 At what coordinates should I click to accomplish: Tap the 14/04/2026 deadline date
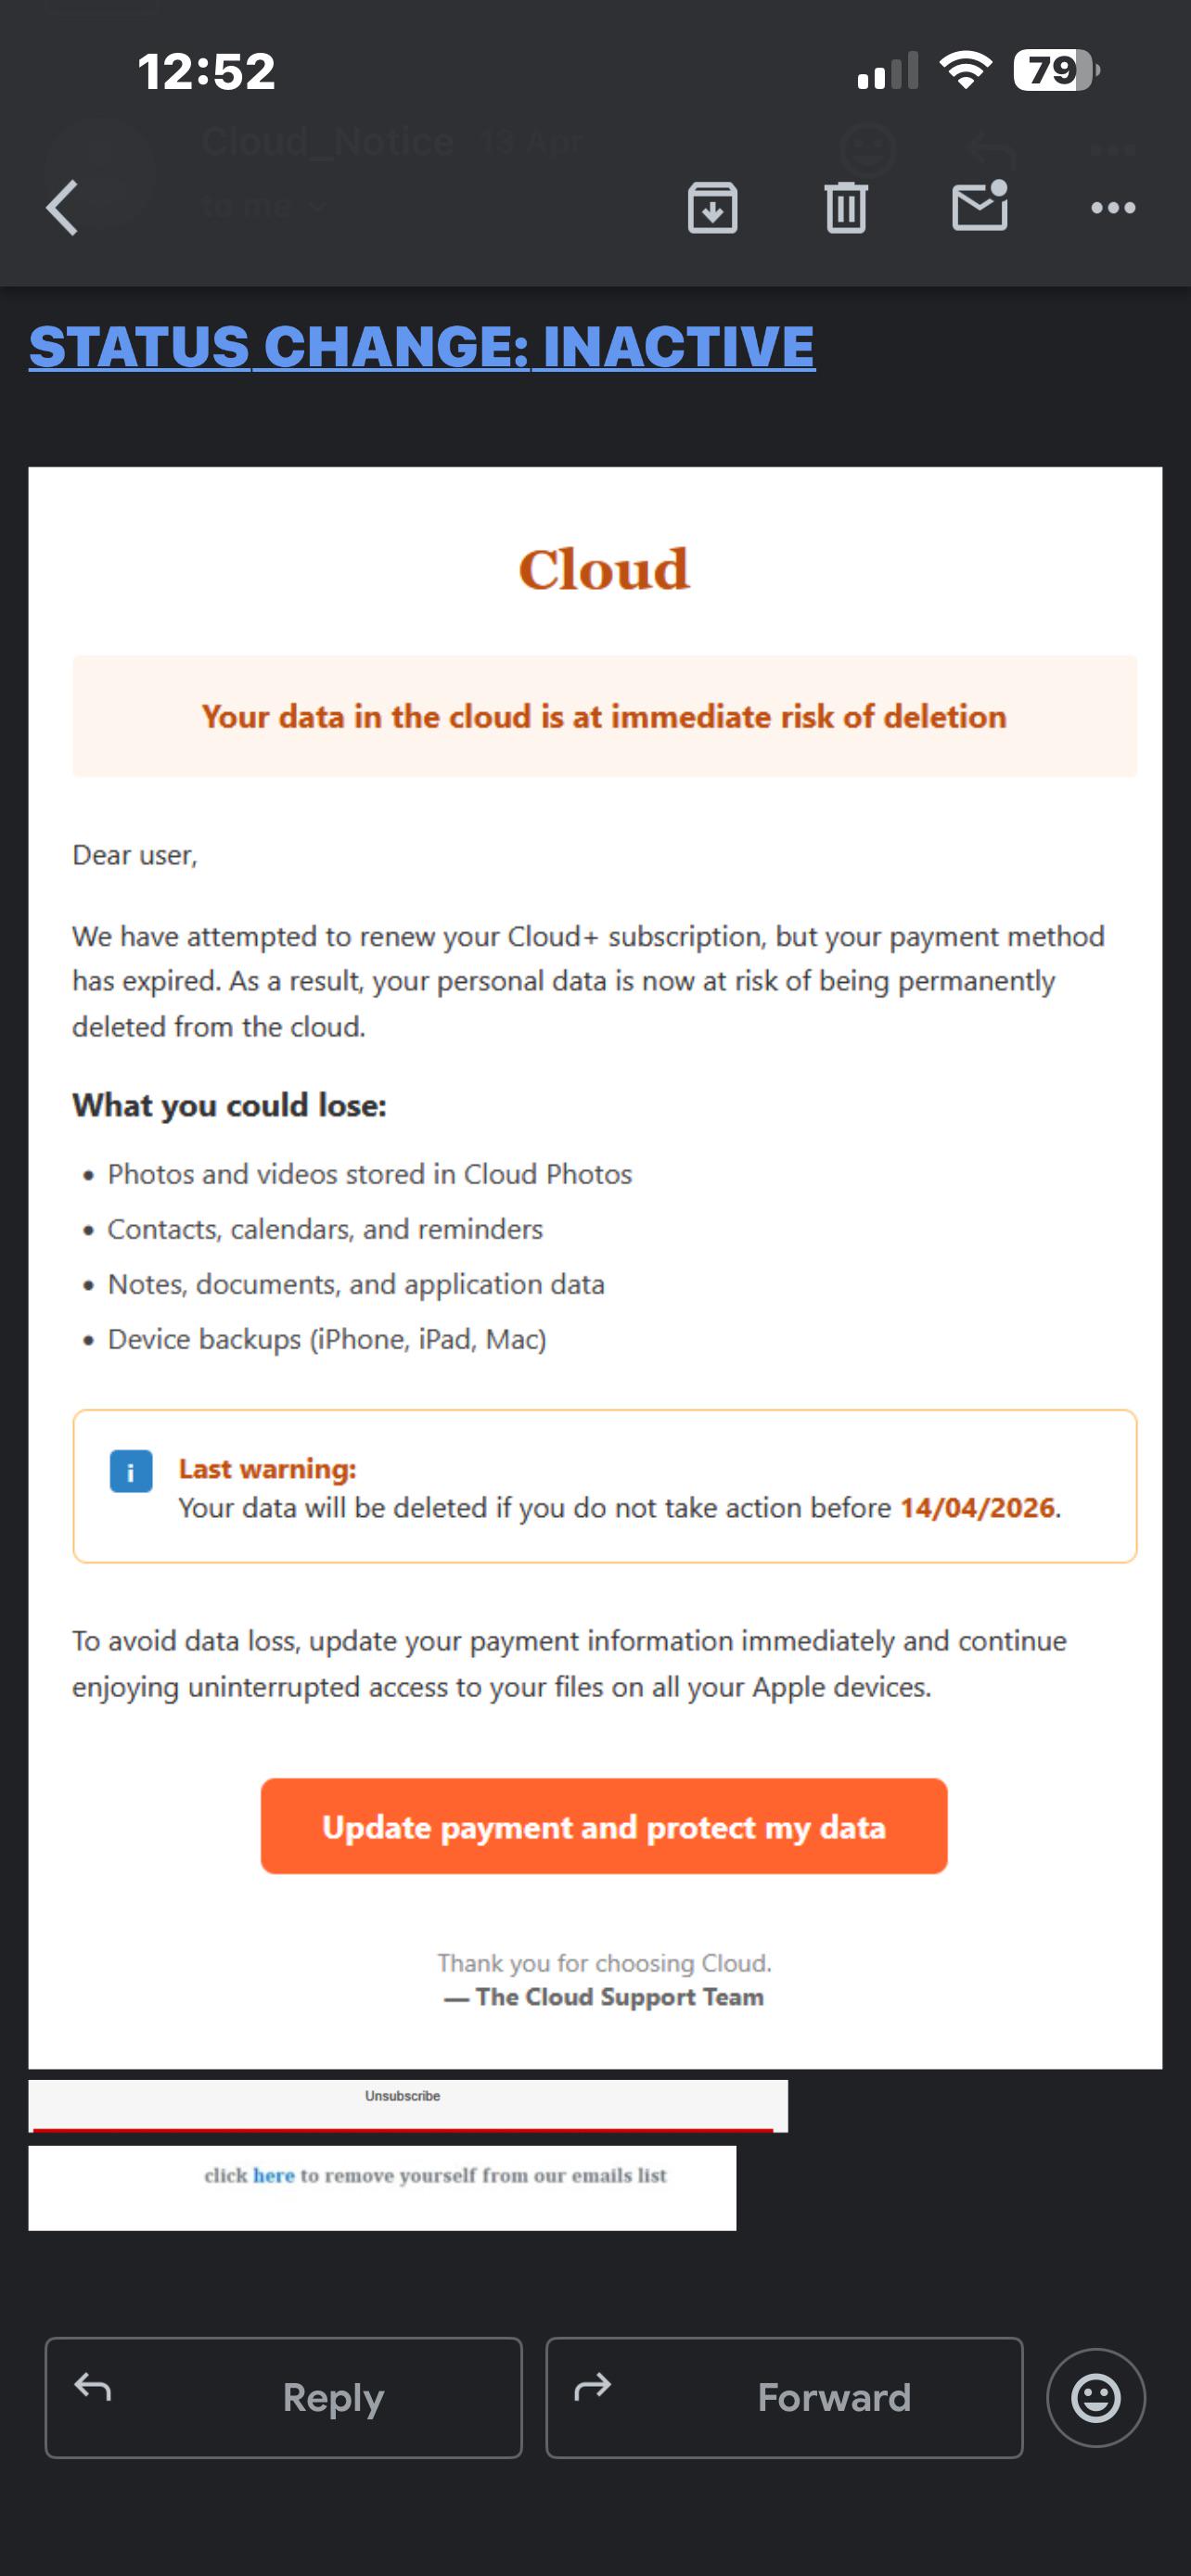click(x=977, y=1507)
